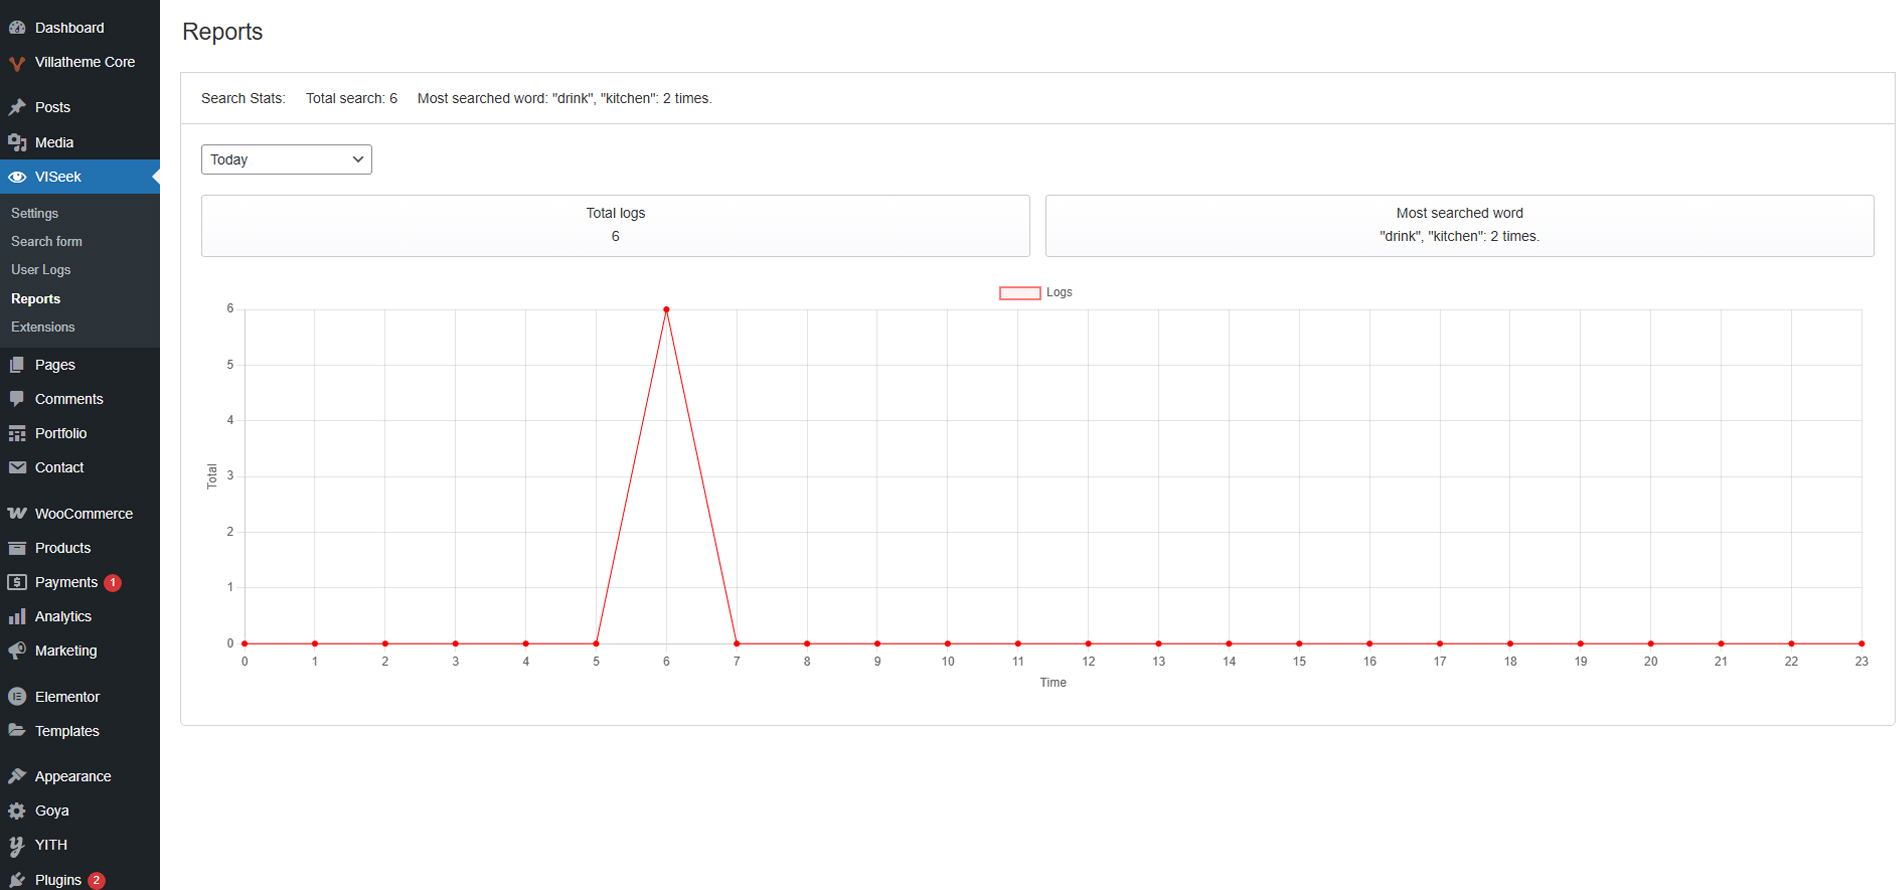Click the Payments notification badge
The width and height of the screenshot is (1900, 890).
point(113,582)
